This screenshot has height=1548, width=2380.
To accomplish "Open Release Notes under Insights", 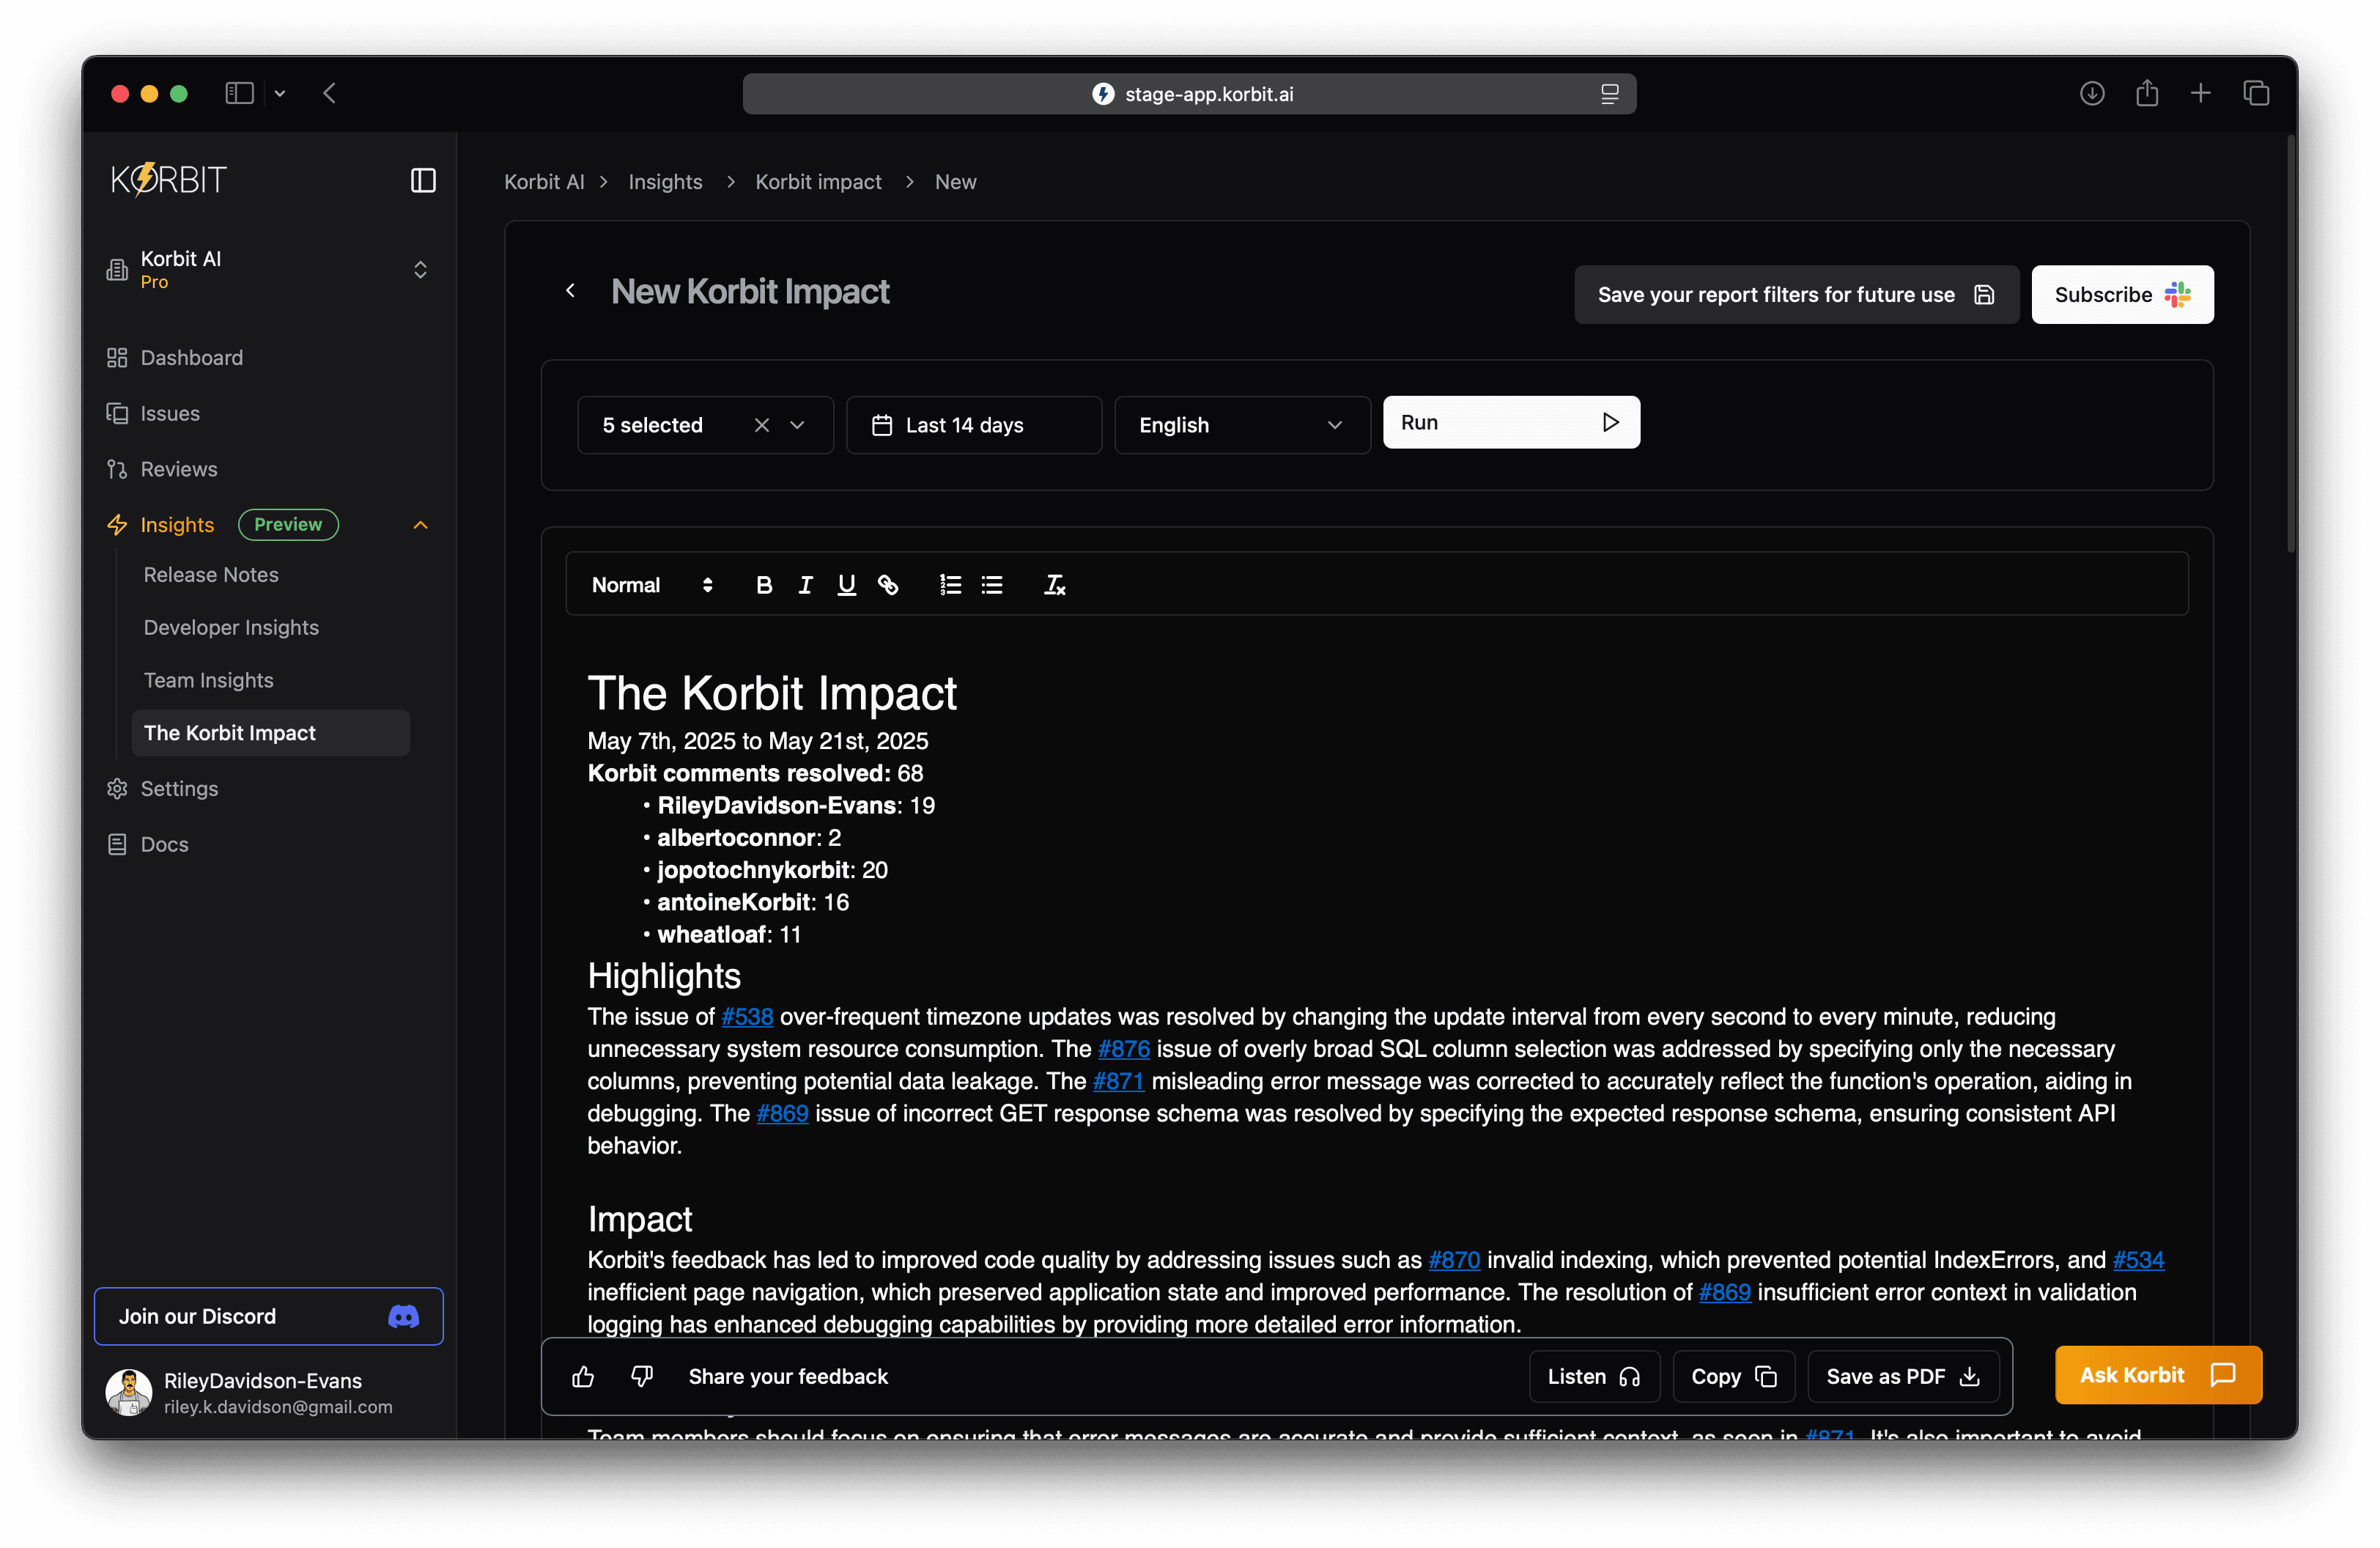I will [211, 575].
